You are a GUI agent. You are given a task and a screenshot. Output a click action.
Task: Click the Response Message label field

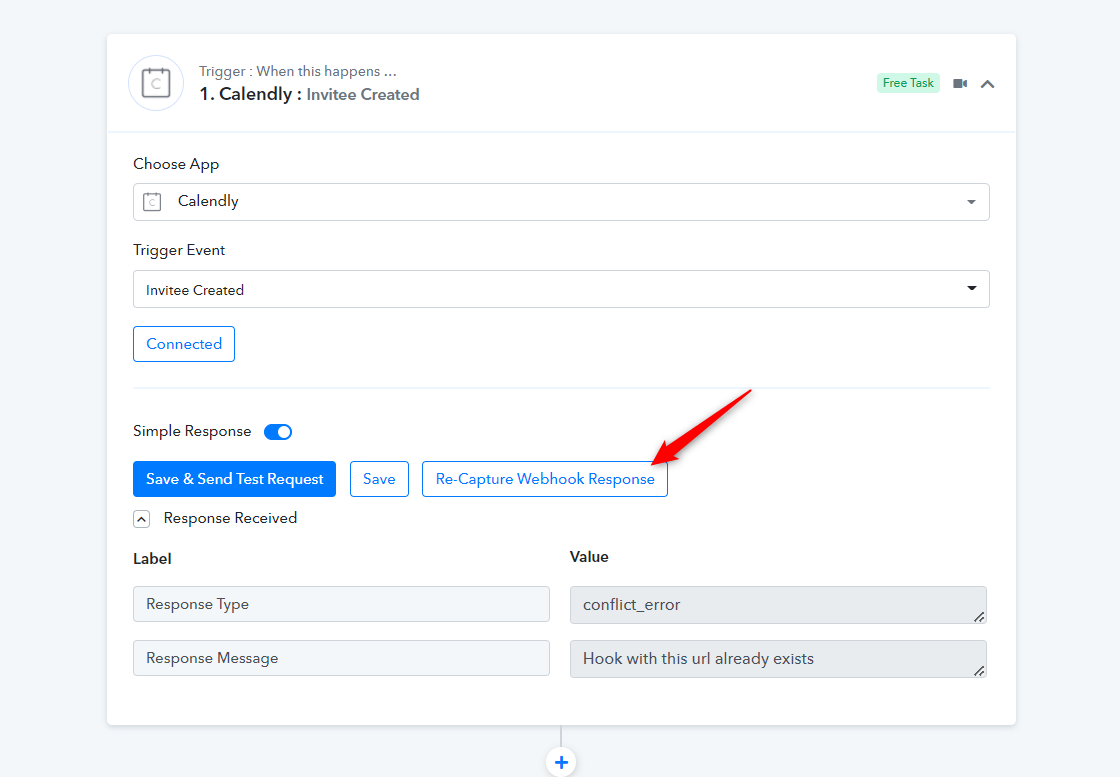point(341,658)
